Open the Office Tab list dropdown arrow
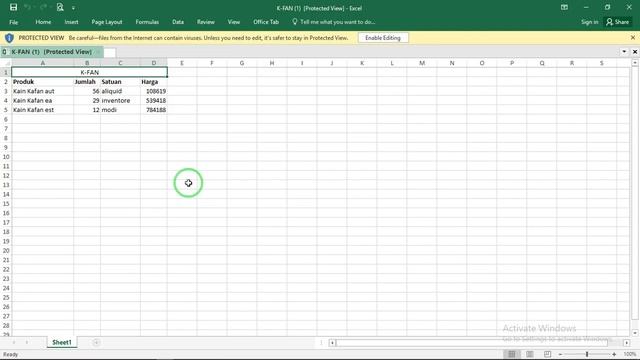This screenshot has width=640, height=360. (x=624, y=52)
